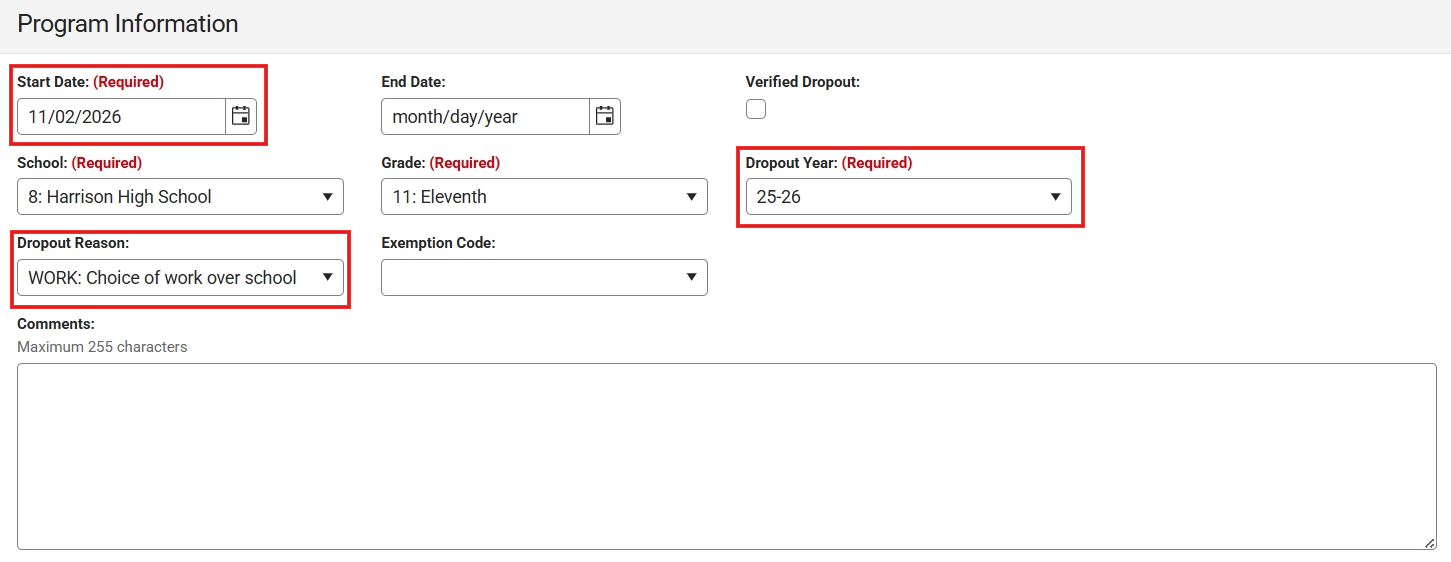The height and width of the screenshot is (562, 1451).
Task: Click the Exemption Code label
Action: pos(439,243)
